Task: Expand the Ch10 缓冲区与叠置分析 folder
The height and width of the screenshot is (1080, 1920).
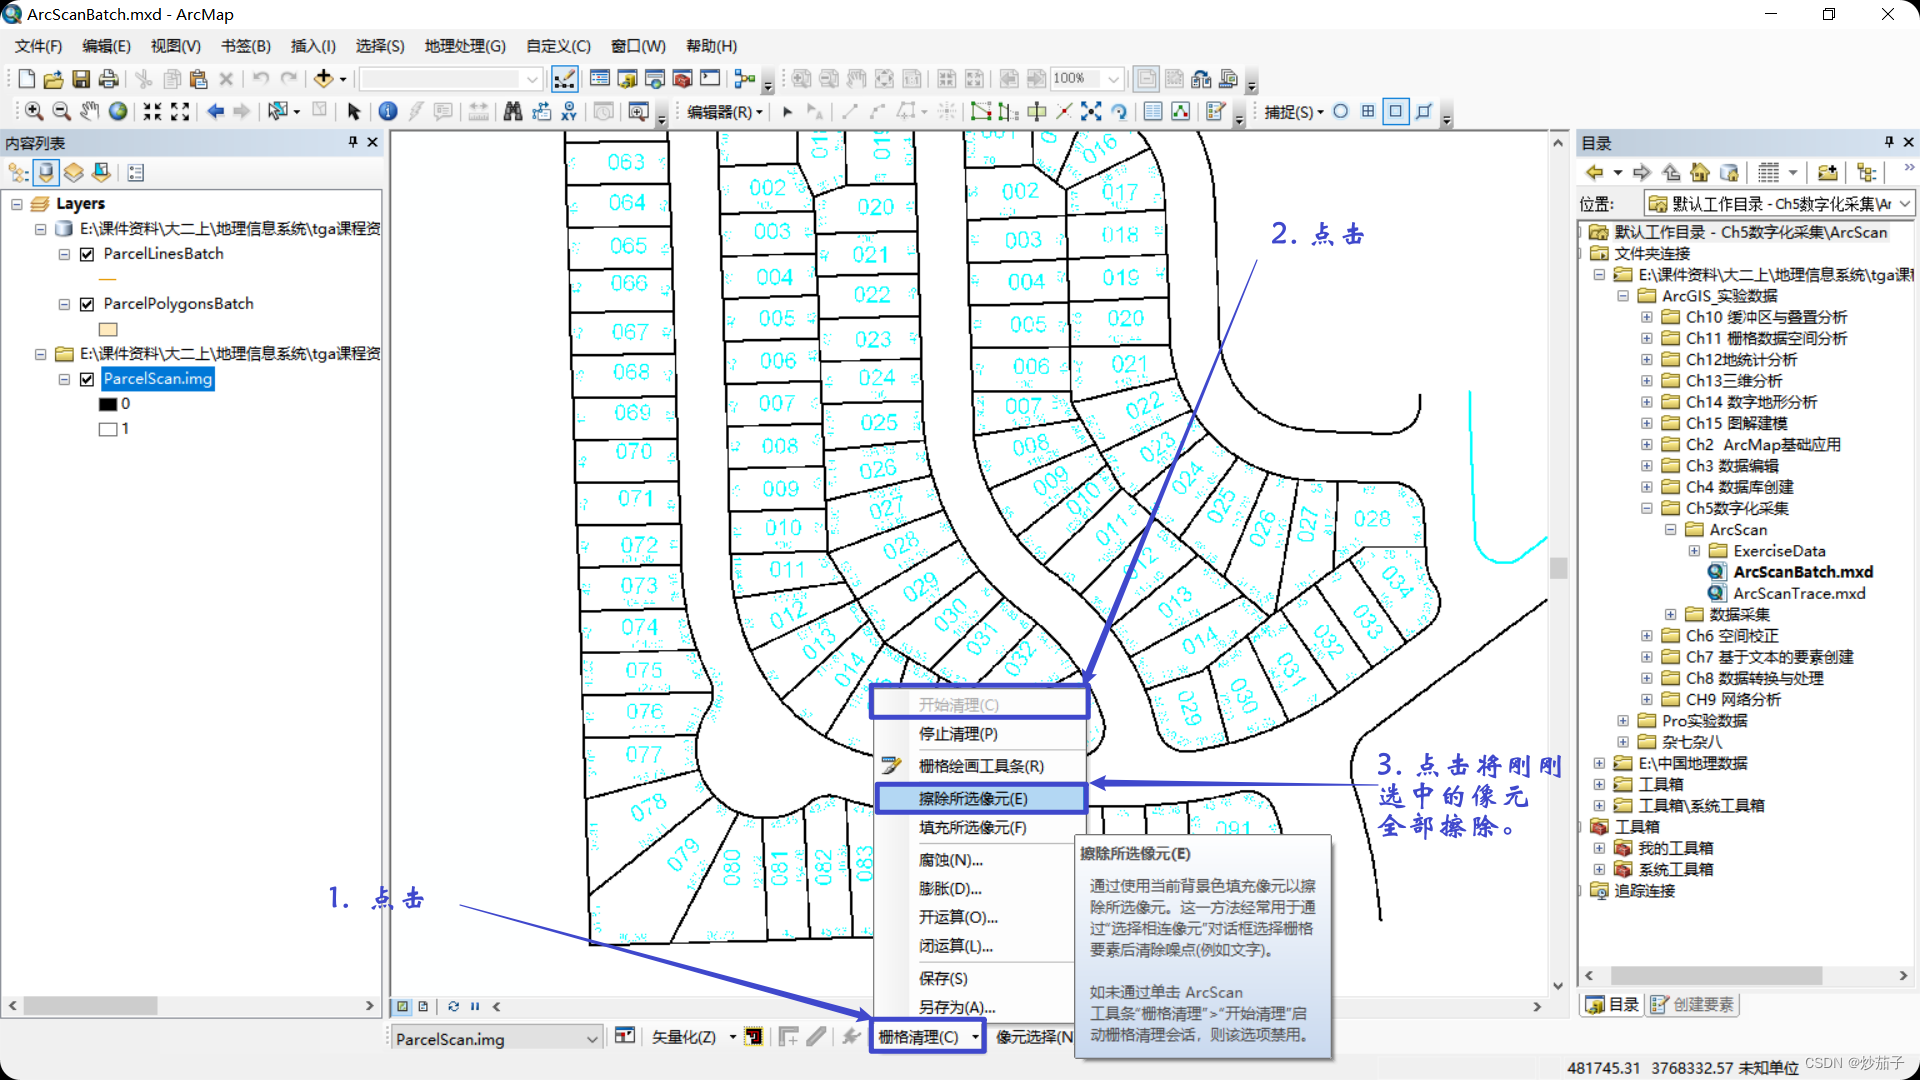Action: click(x=1646, y=317)
